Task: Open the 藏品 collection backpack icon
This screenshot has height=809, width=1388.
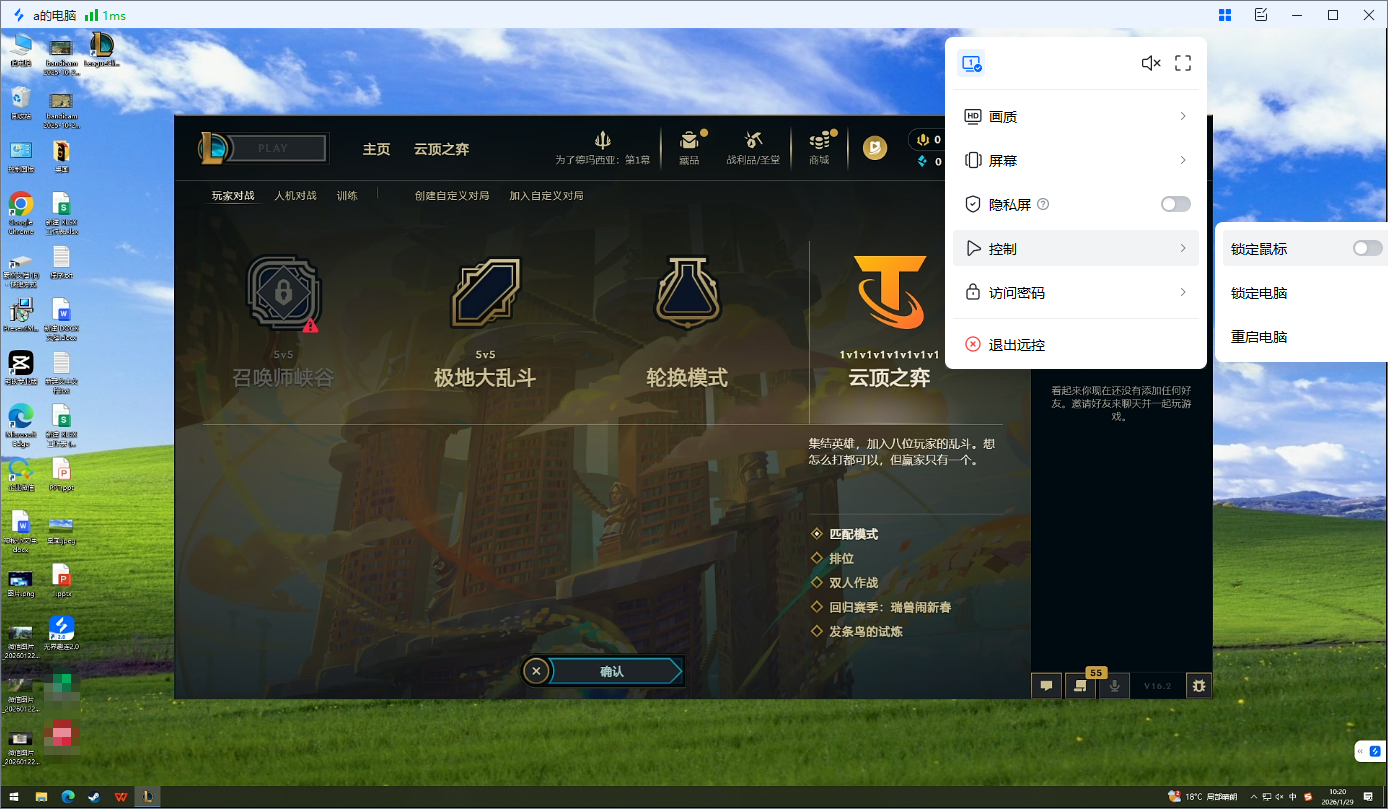Action: pyautogui.click(x=688, y=142)
